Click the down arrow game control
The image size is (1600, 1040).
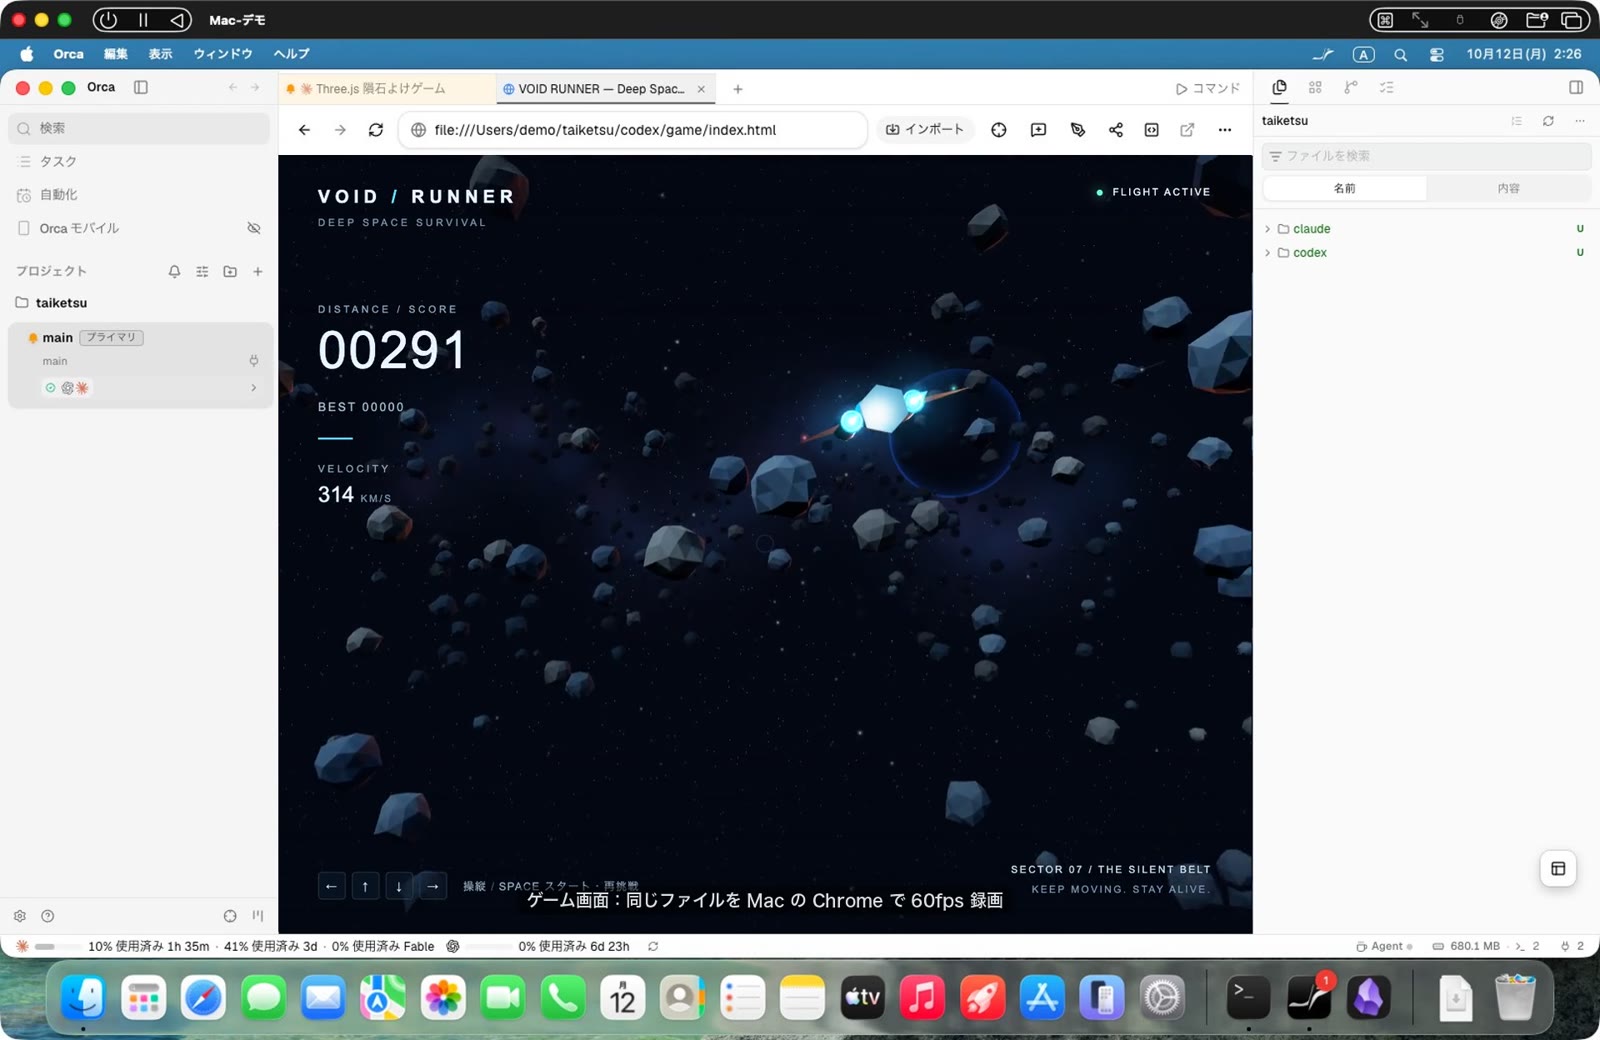[399, 886]
